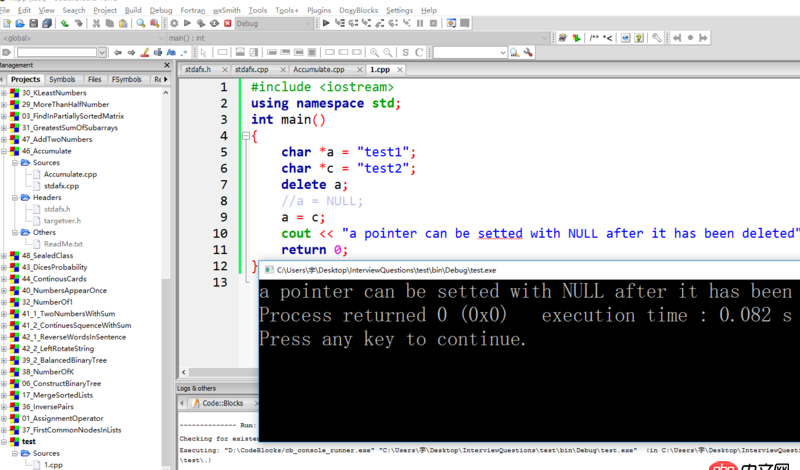Open Find with the magnifier icon

tap(140, 23)
